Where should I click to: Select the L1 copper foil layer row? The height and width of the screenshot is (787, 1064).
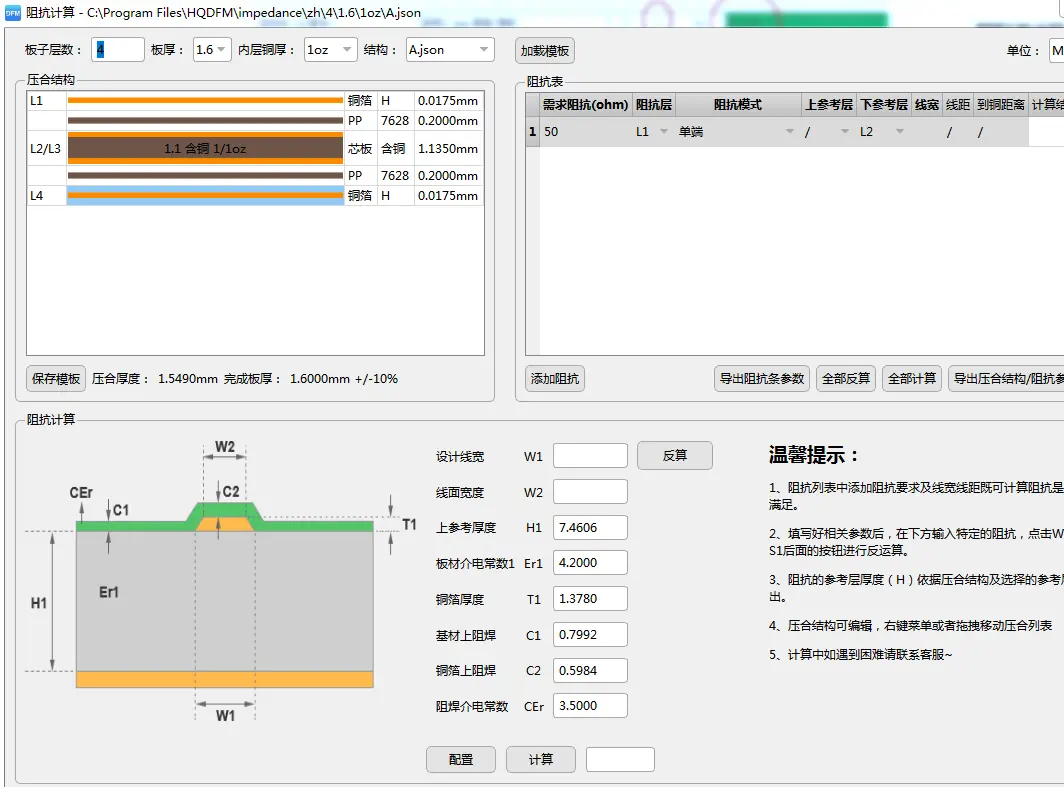coord(255,100)
